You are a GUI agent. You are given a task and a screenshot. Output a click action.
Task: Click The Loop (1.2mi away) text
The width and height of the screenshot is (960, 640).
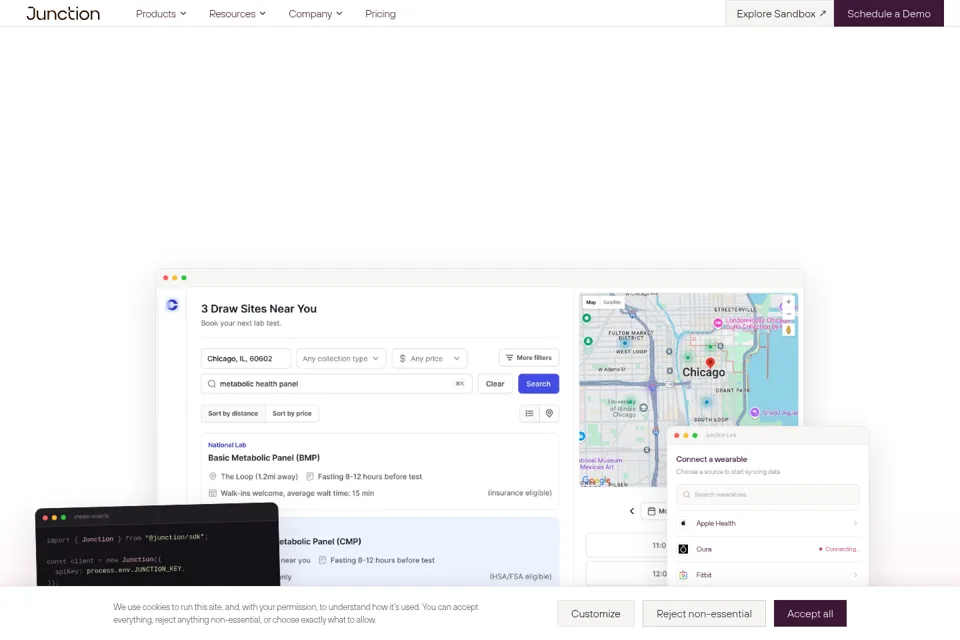coord(259,476)
